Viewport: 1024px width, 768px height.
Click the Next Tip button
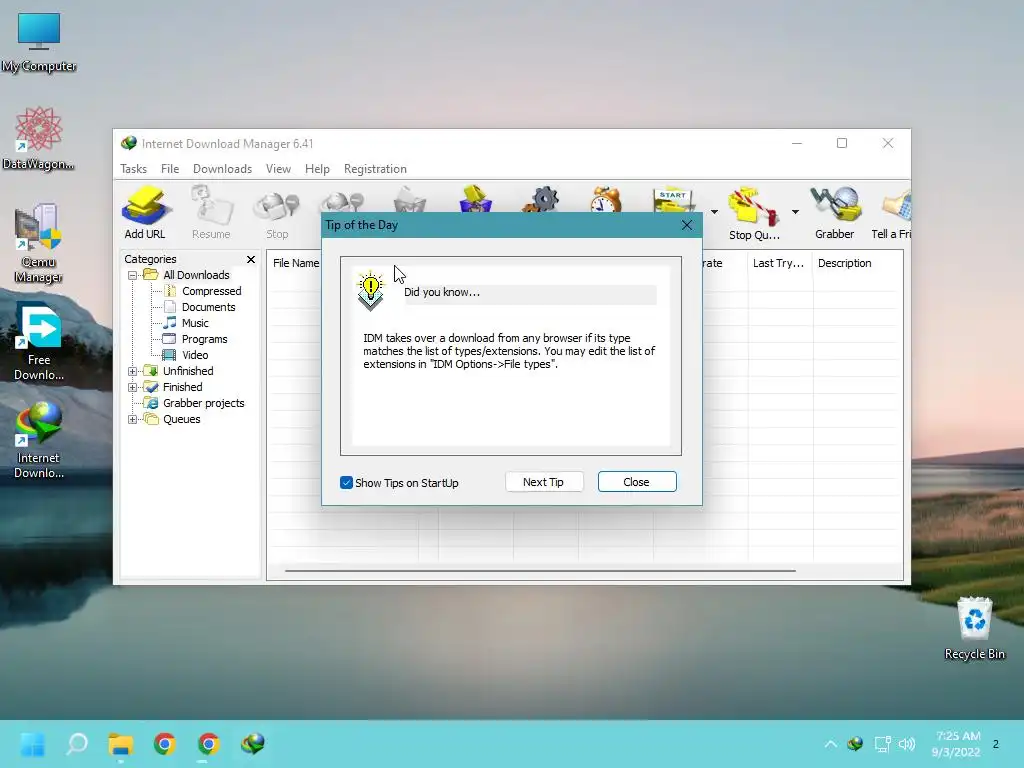[543, 482]
